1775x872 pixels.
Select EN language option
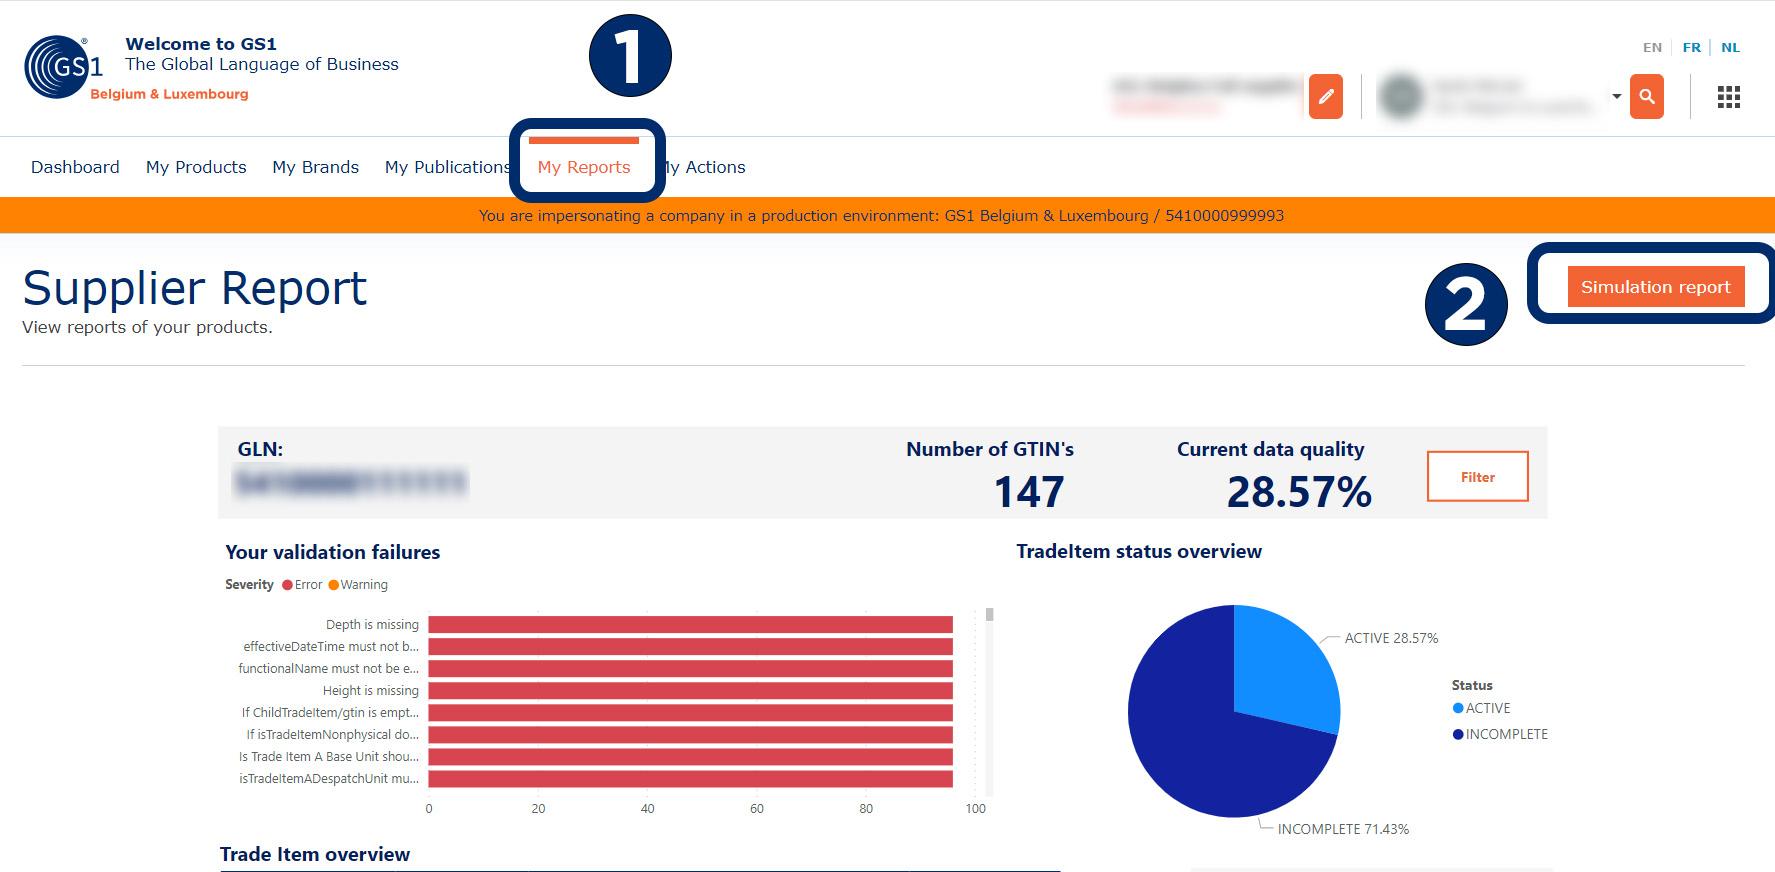tap(1652, 47)
